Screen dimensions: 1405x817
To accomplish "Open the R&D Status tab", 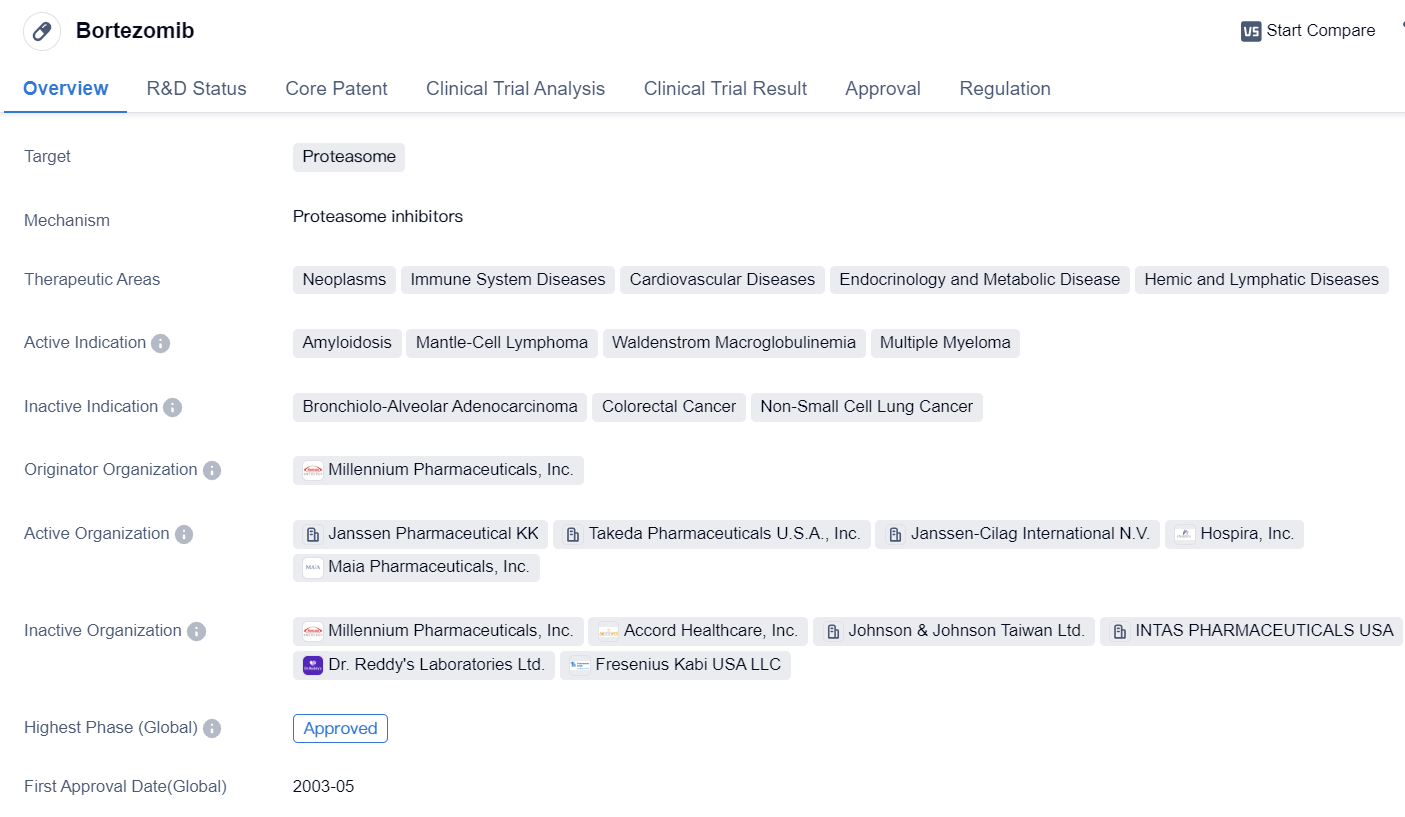I will (196, 88).
